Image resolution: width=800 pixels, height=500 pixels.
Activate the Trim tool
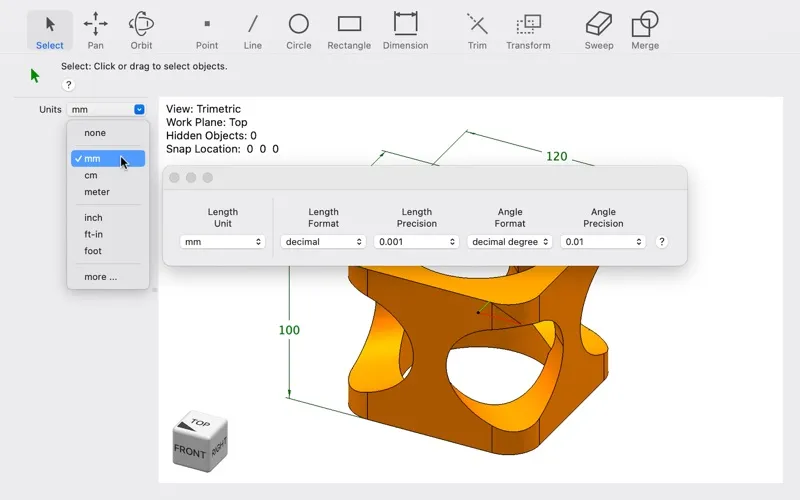tap(477, 31)
